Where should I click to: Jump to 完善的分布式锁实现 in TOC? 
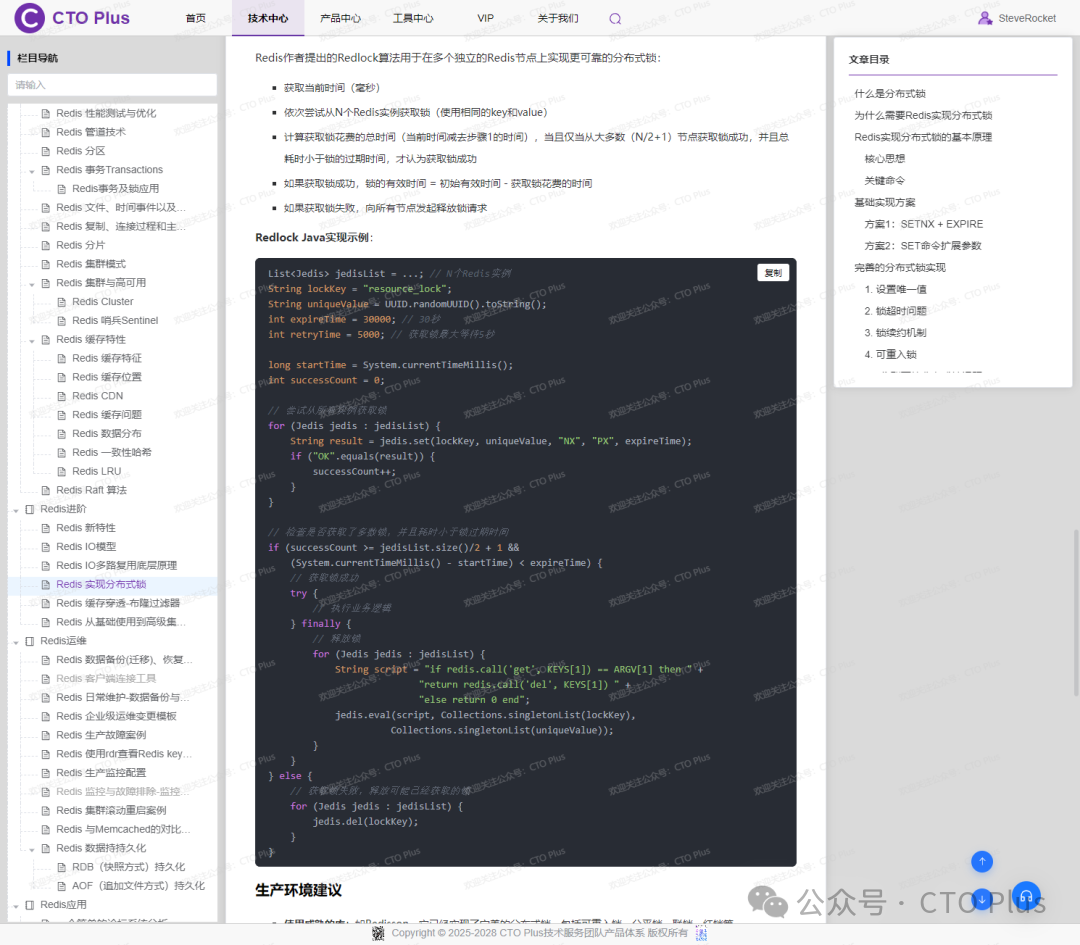point(900,267)
